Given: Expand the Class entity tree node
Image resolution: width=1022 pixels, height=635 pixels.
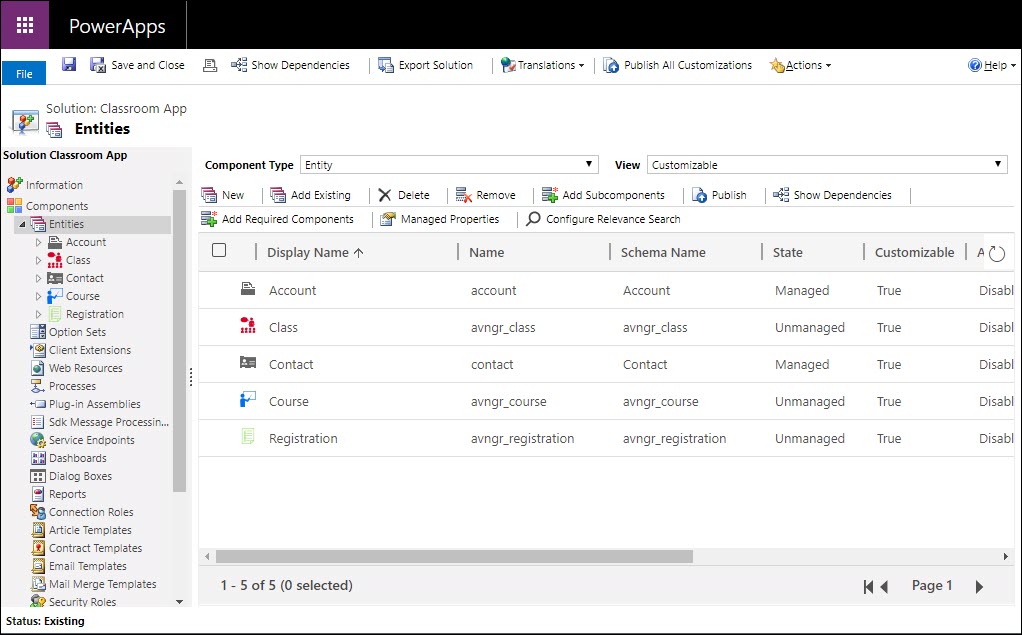Looking at the screenshot, I should coord(39,260).
